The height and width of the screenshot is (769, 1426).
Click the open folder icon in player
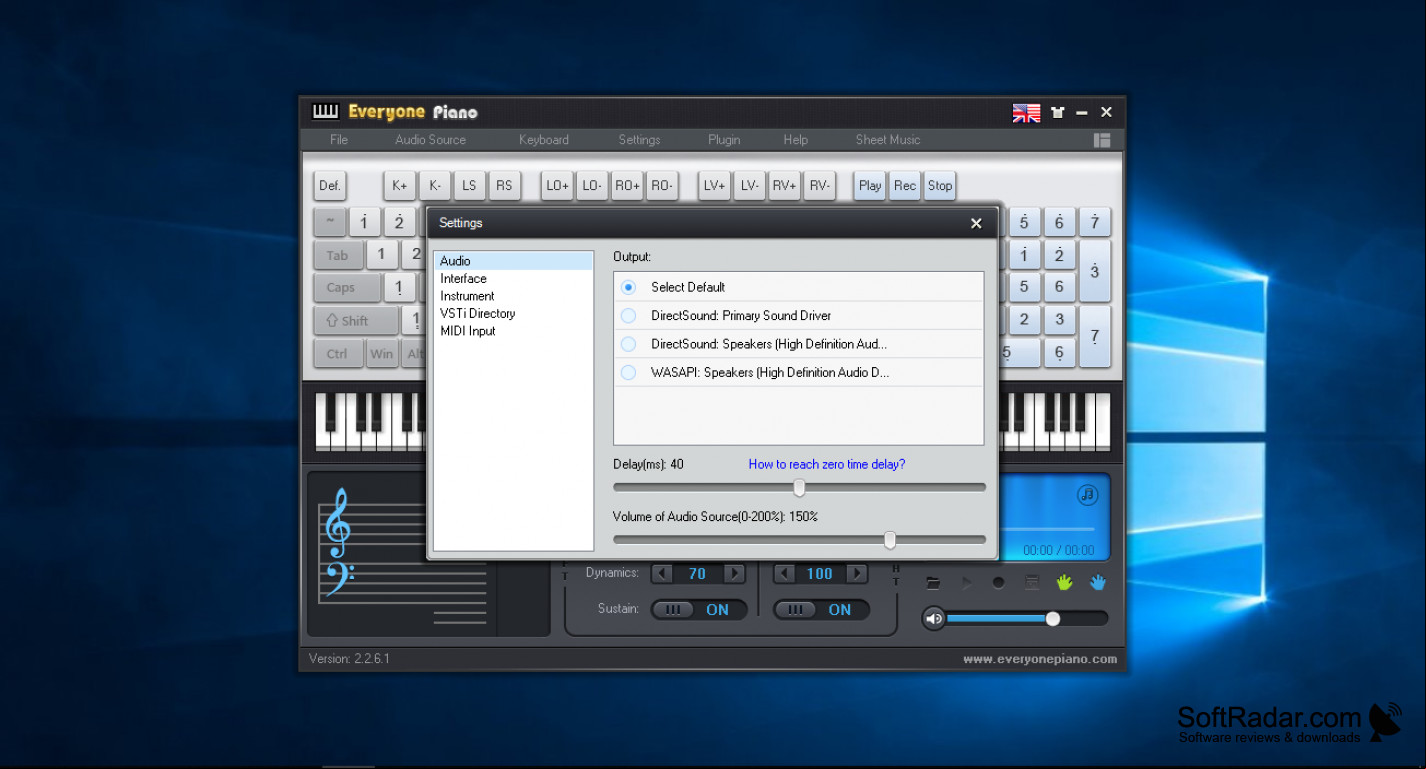pos(933,583)
